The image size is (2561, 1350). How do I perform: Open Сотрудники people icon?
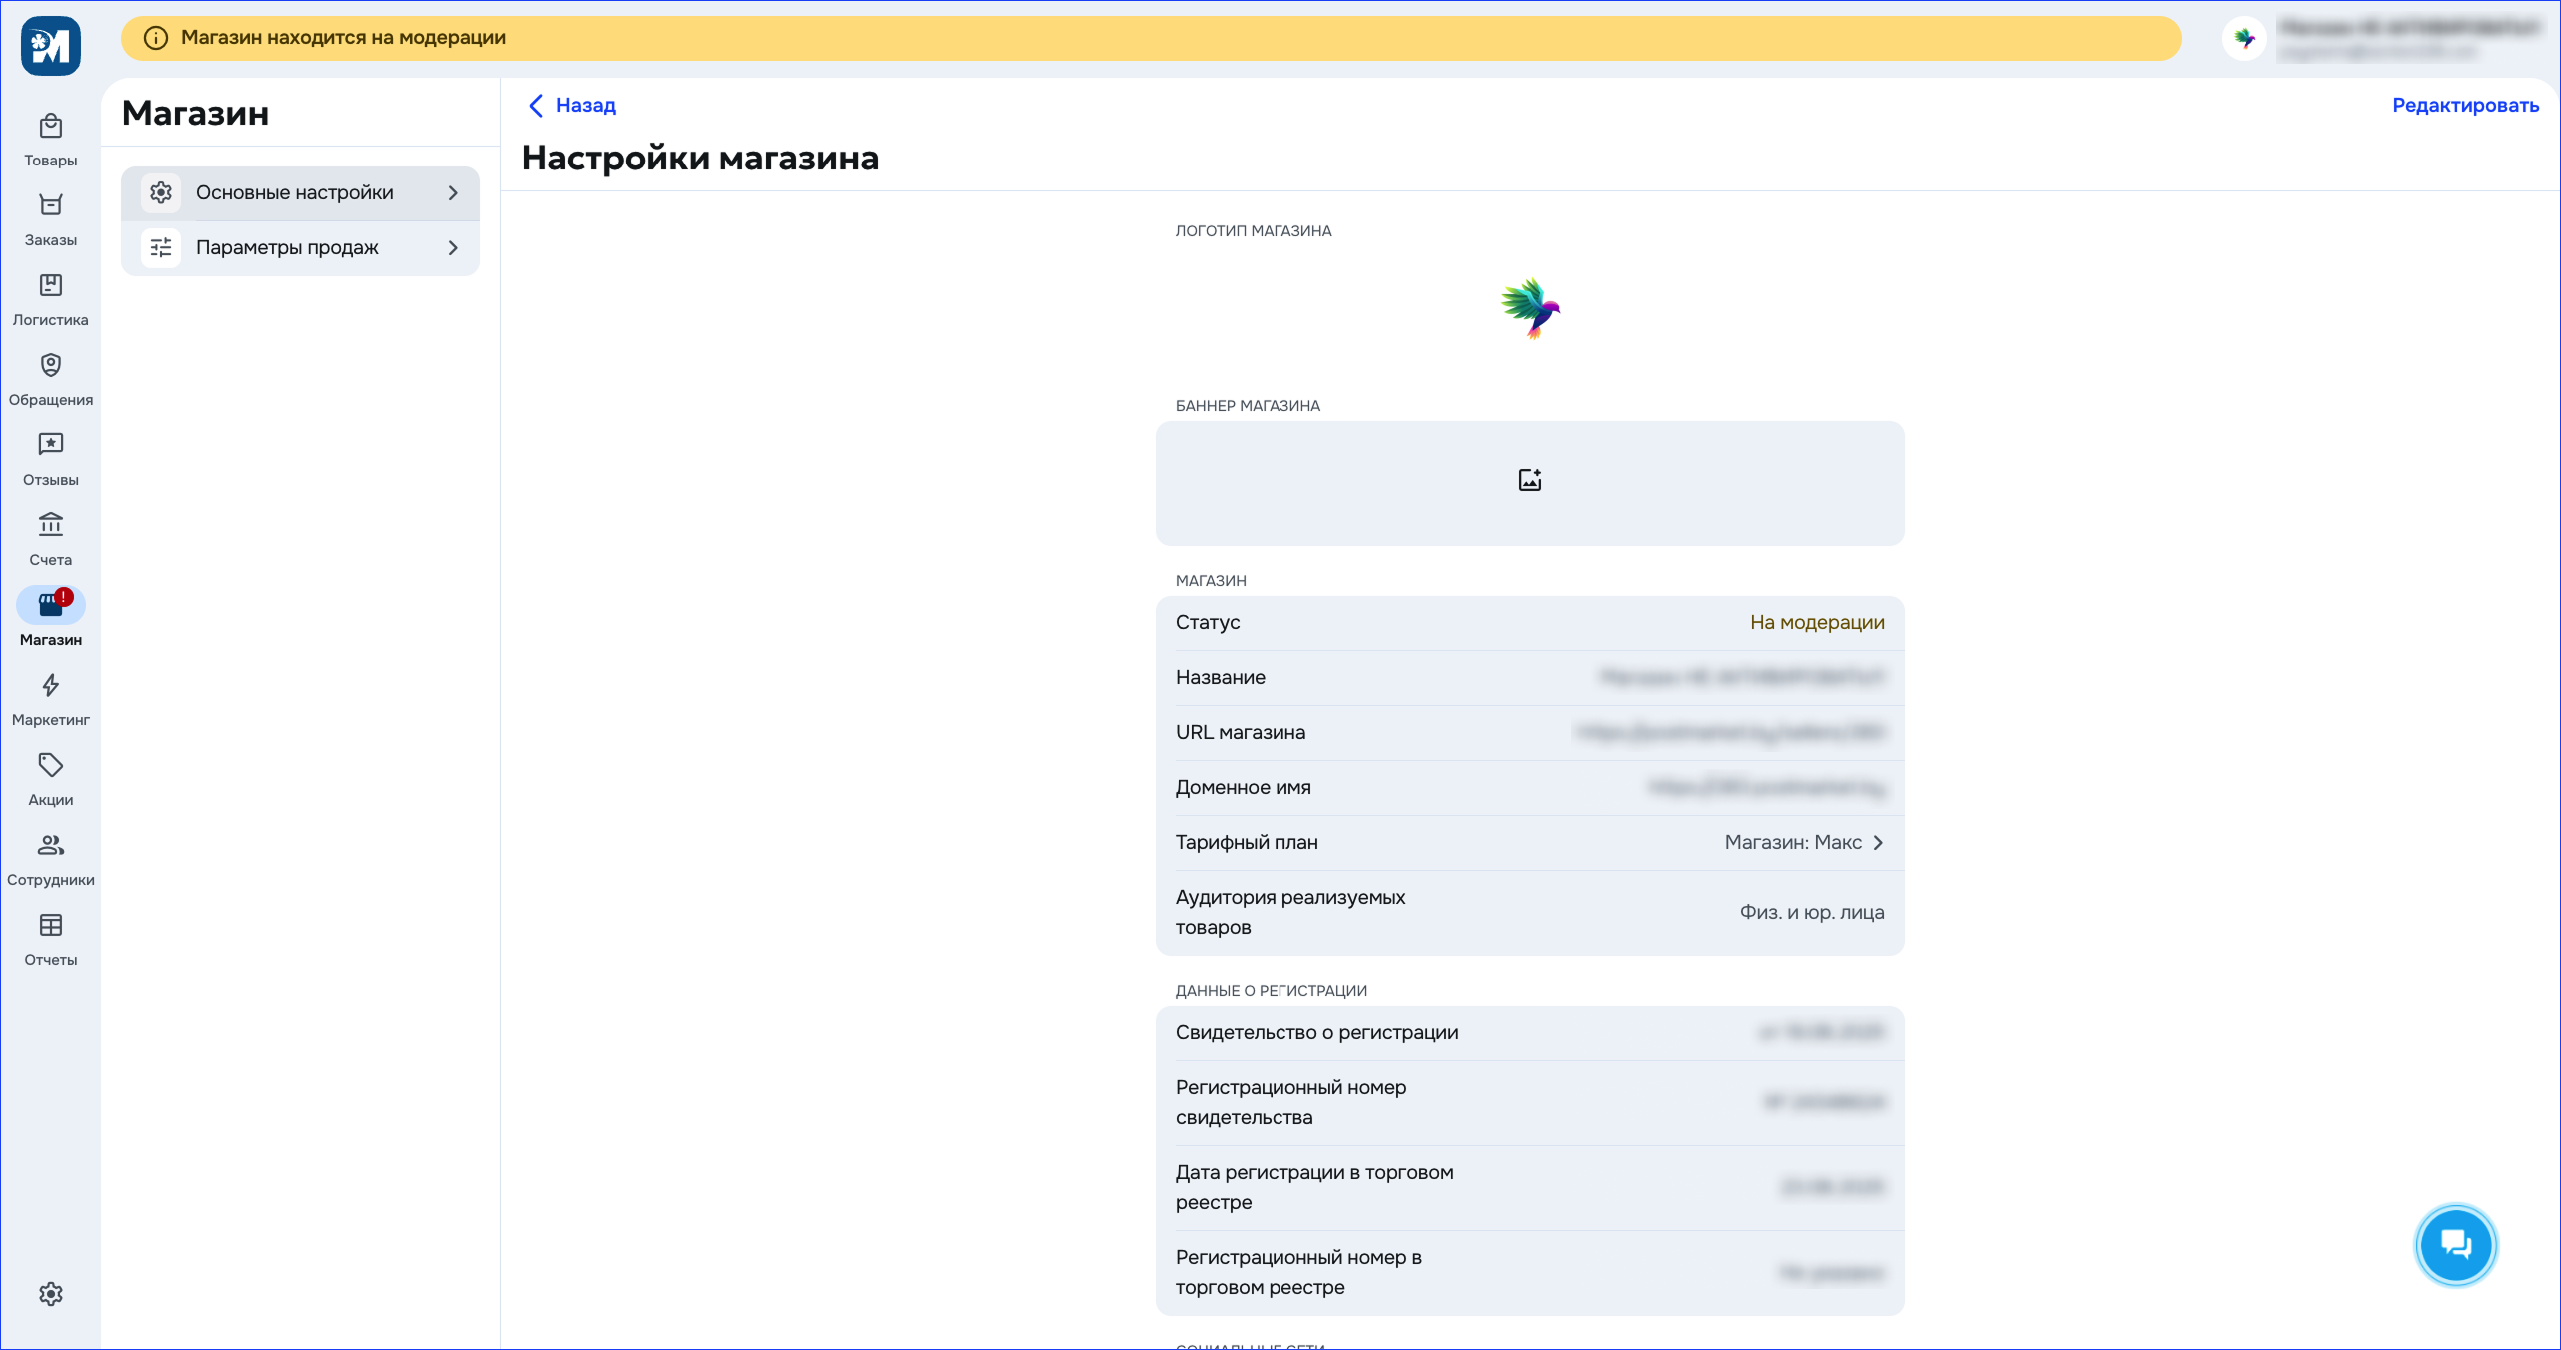pyautogui.click(x=50, y=846)
